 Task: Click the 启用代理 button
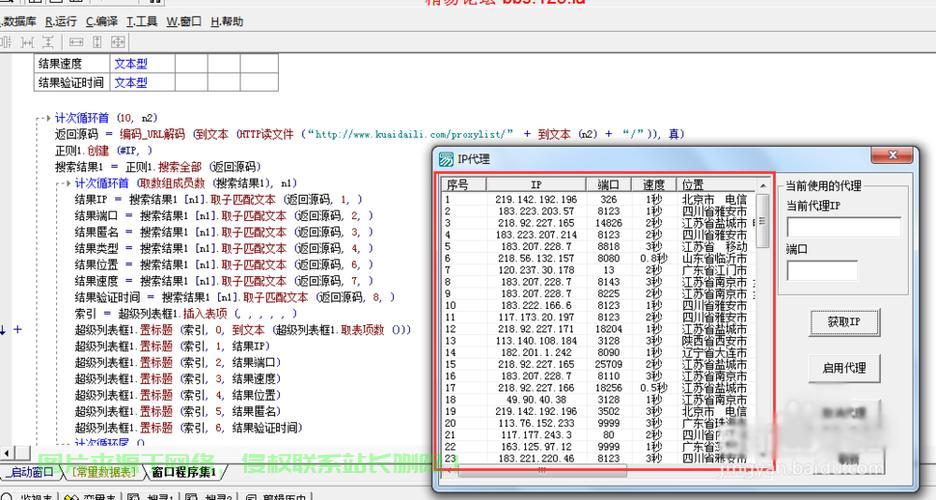coord(844,368)
